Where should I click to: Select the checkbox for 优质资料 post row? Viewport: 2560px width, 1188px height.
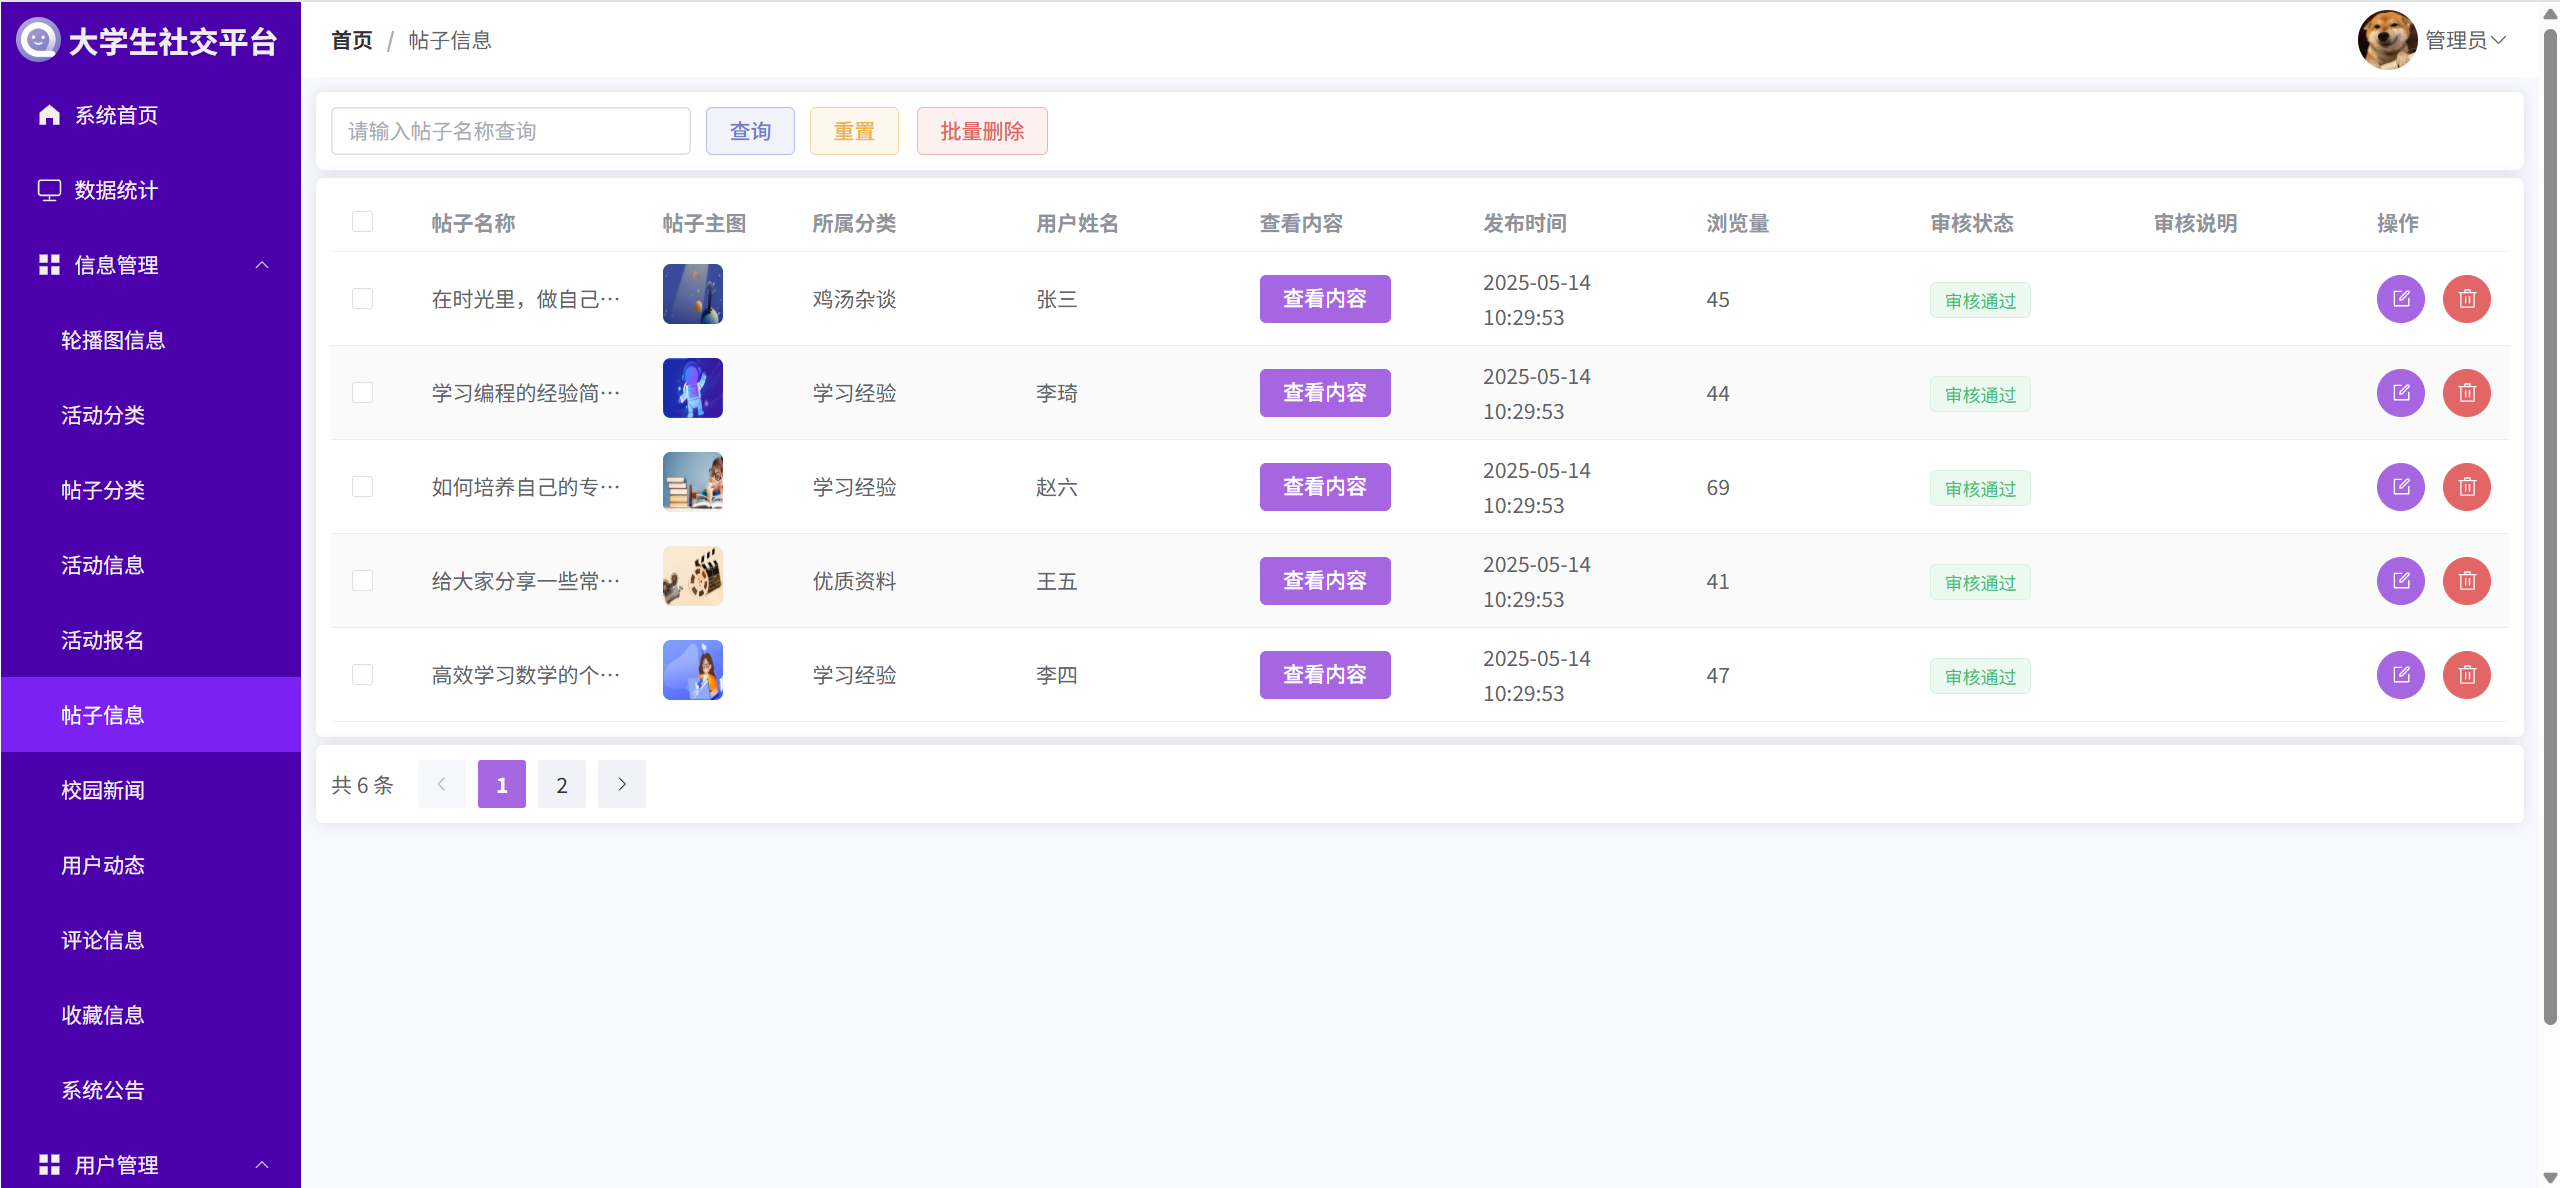[x=362, y=581]
